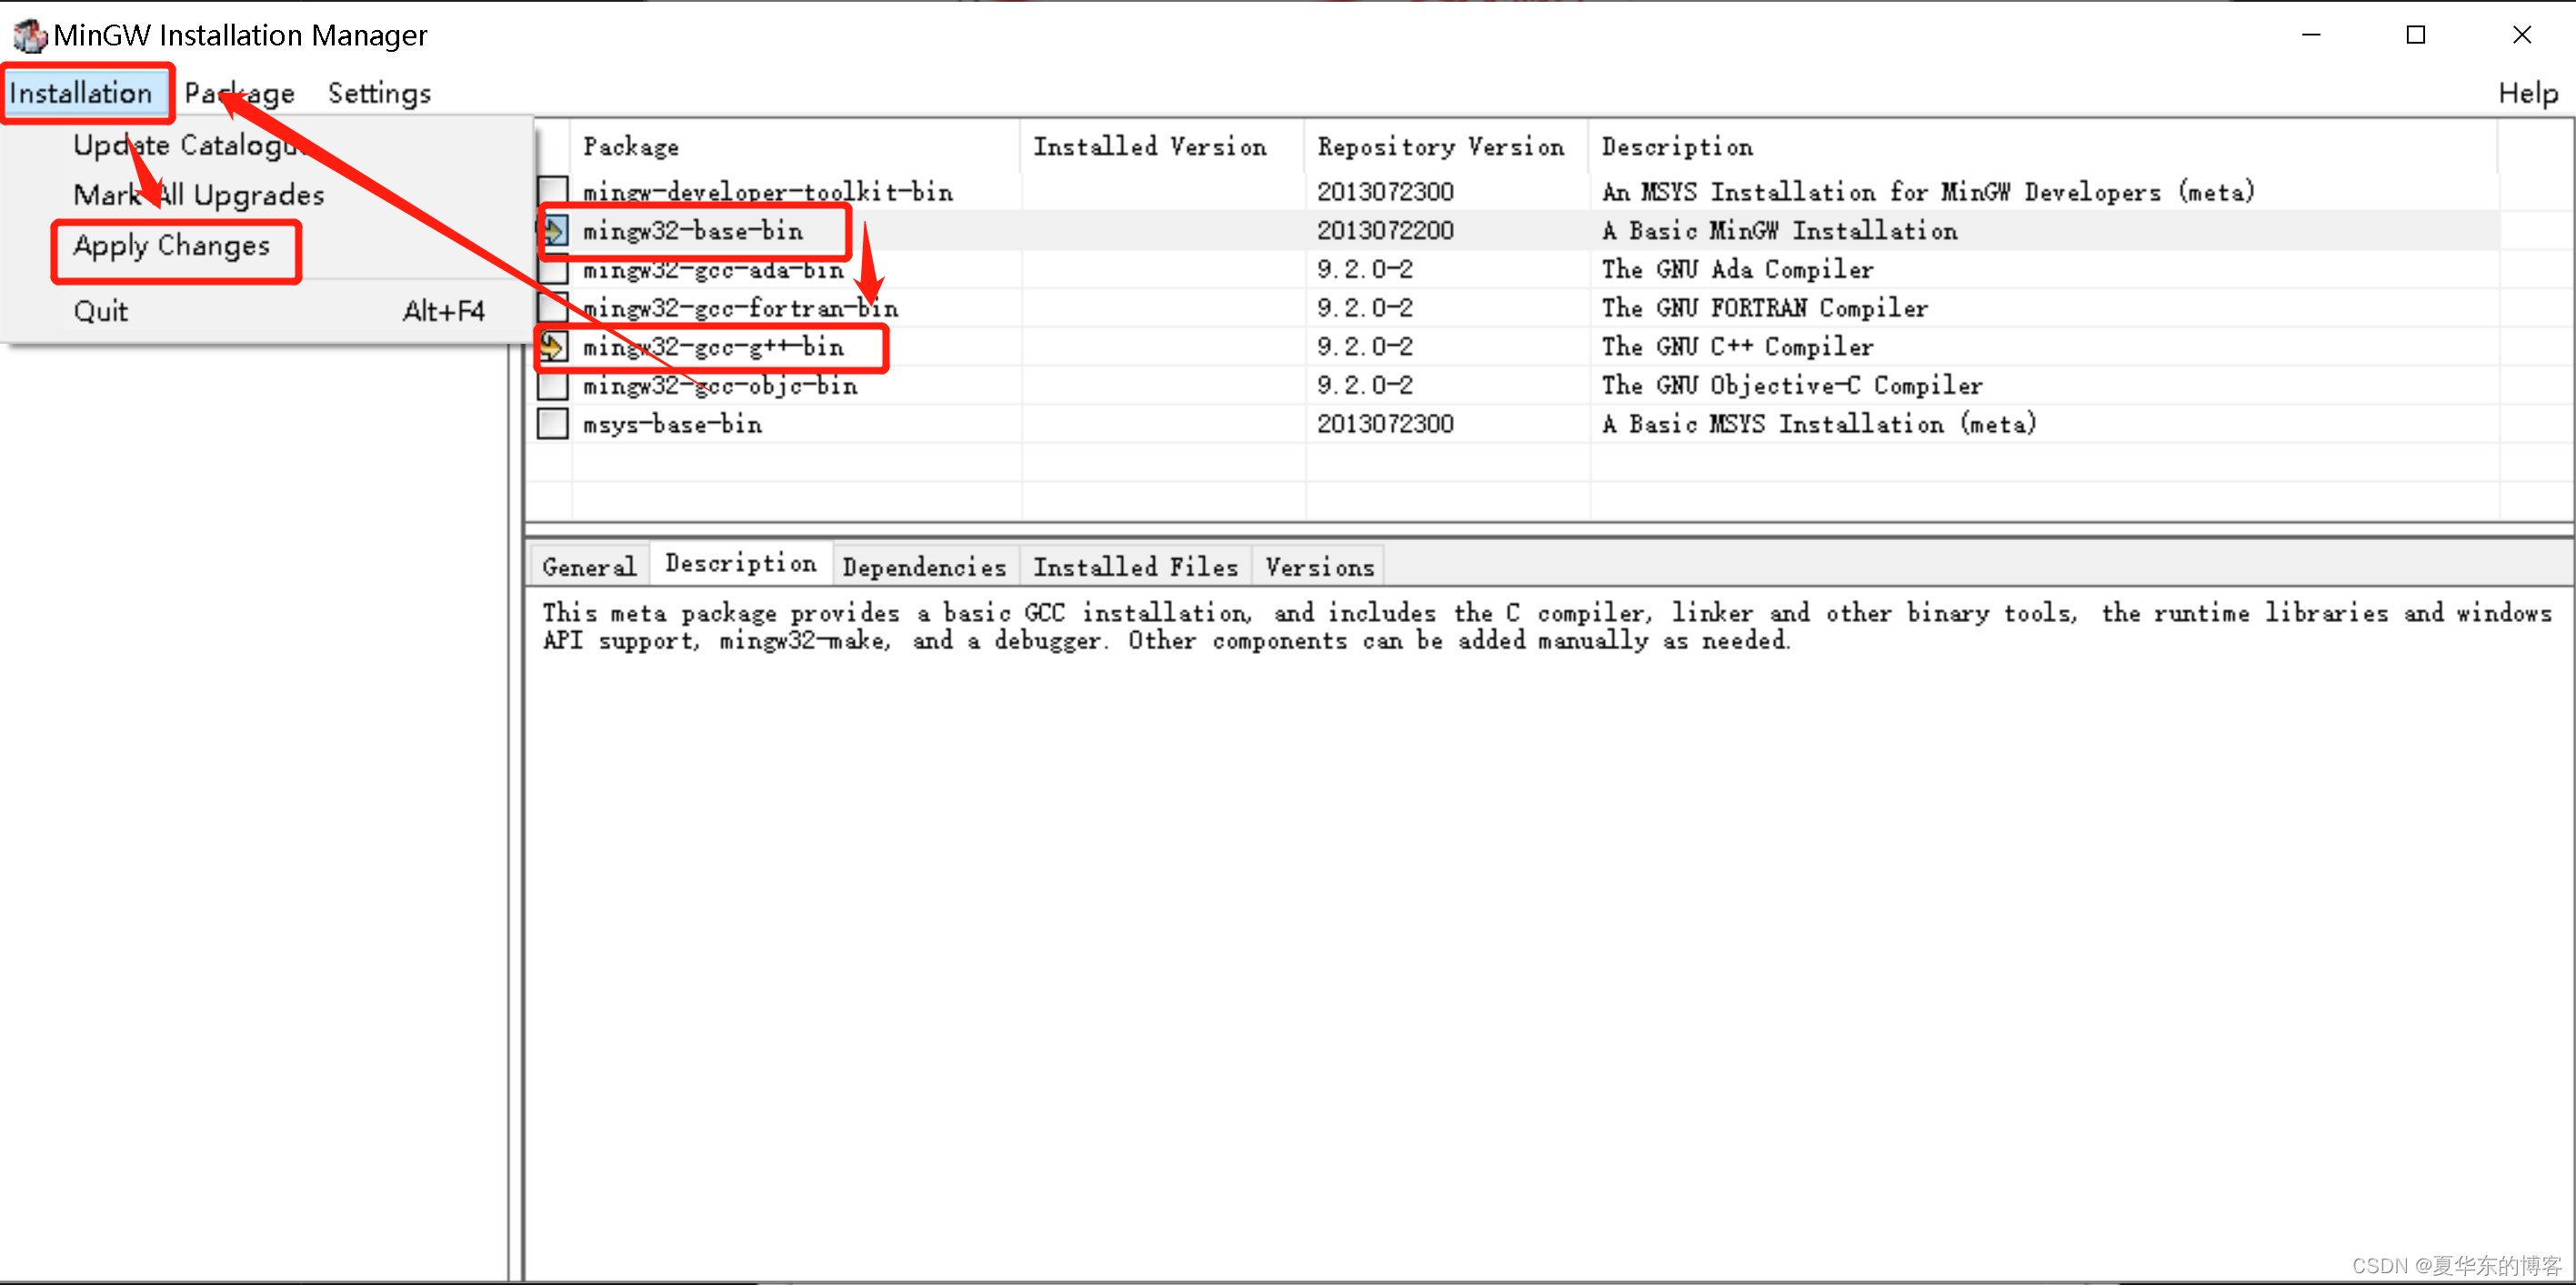
Task: Click the MinGW Installation Manager application icon
Action: point(29,35)
